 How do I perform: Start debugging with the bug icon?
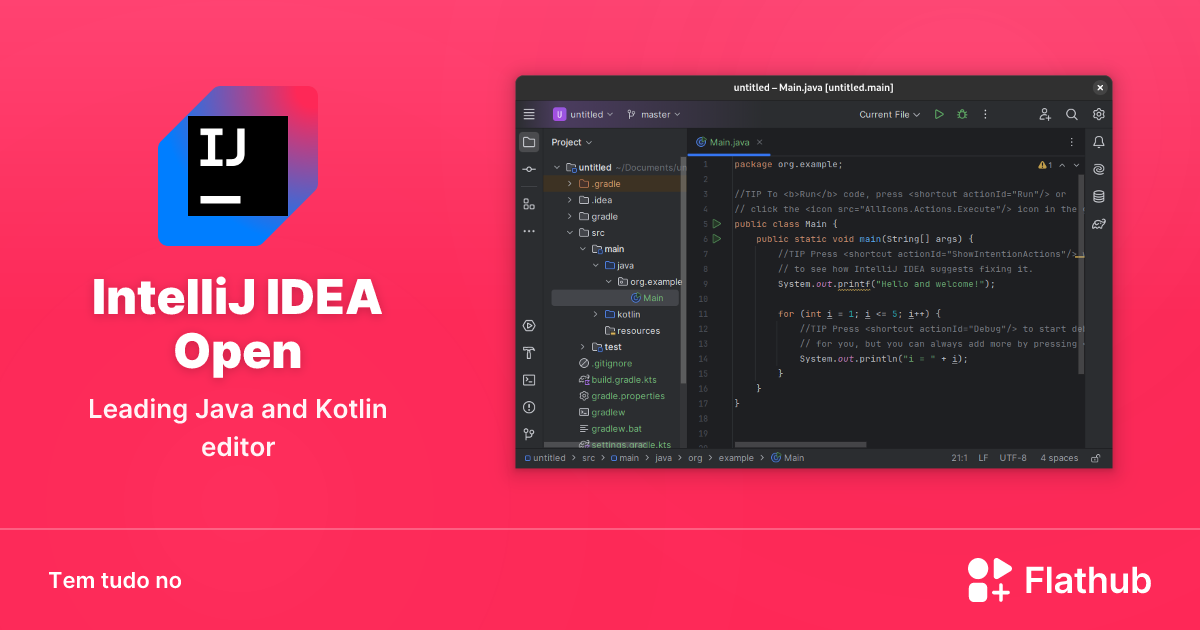pos(962,115)
